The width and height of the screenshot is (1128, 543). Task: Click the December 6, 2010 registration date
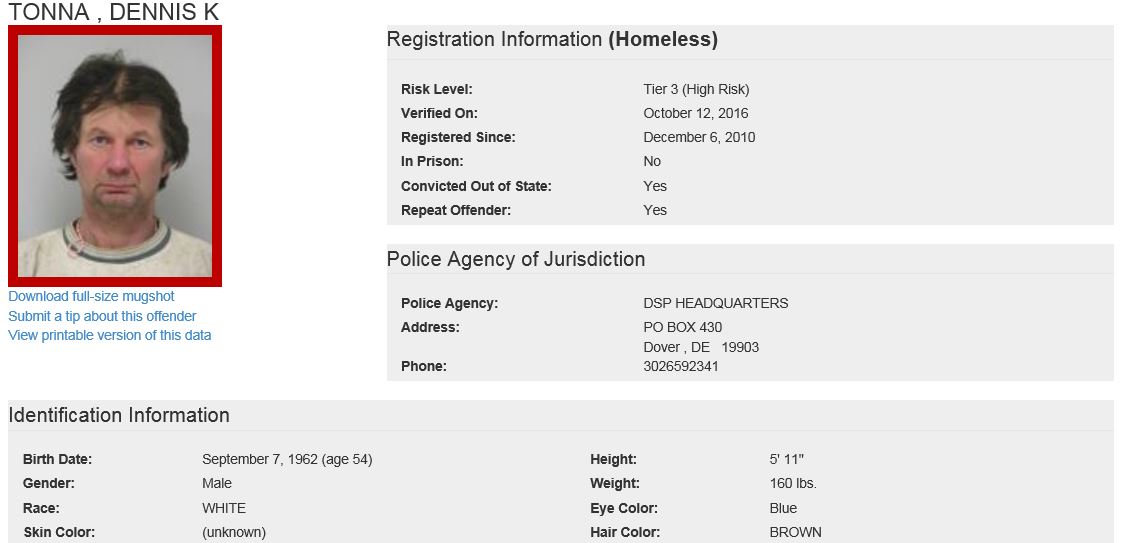point(699,137)
